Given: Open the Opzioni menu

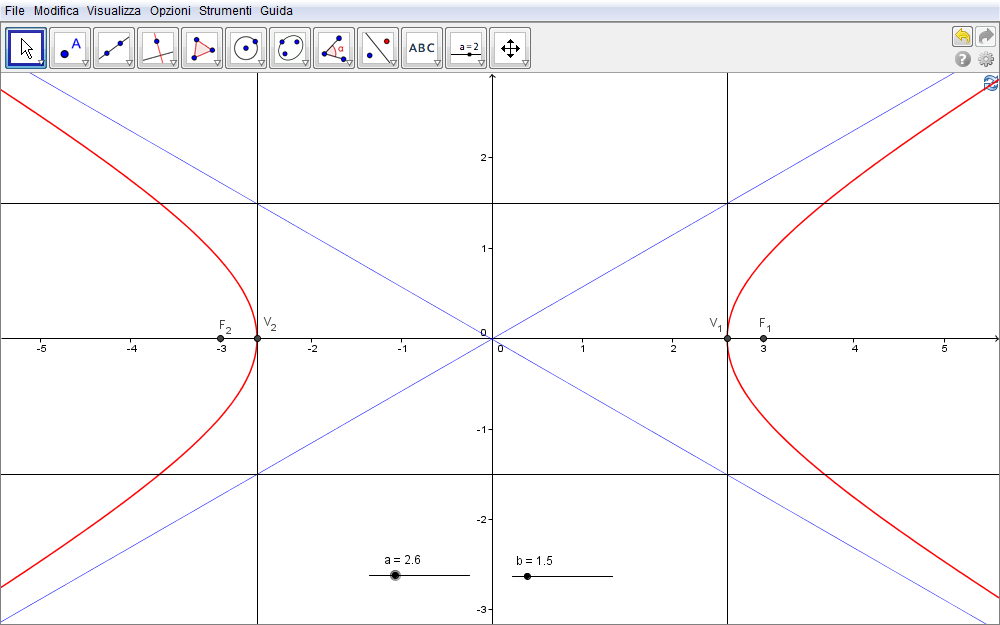Looking at the screenshot, I should [170, 10].
